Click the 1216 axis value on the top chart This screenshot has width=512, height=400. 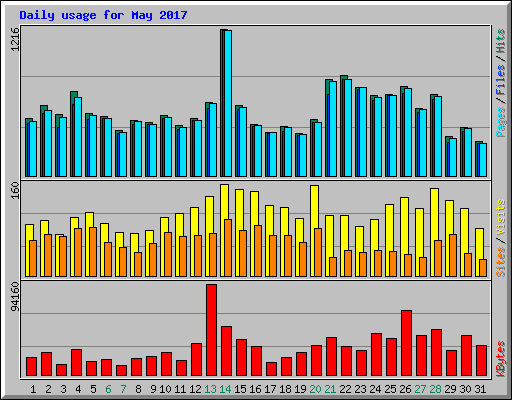tap(15, 39)
